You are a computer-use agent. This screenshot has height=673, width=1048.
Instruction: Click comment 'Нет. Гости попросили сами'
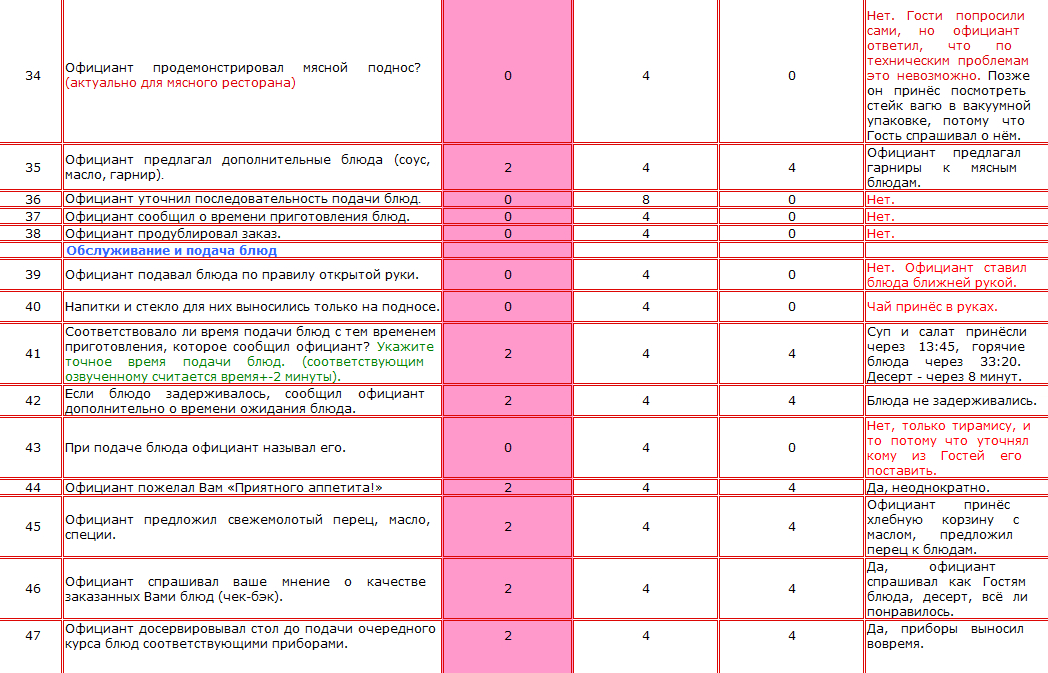948,23
